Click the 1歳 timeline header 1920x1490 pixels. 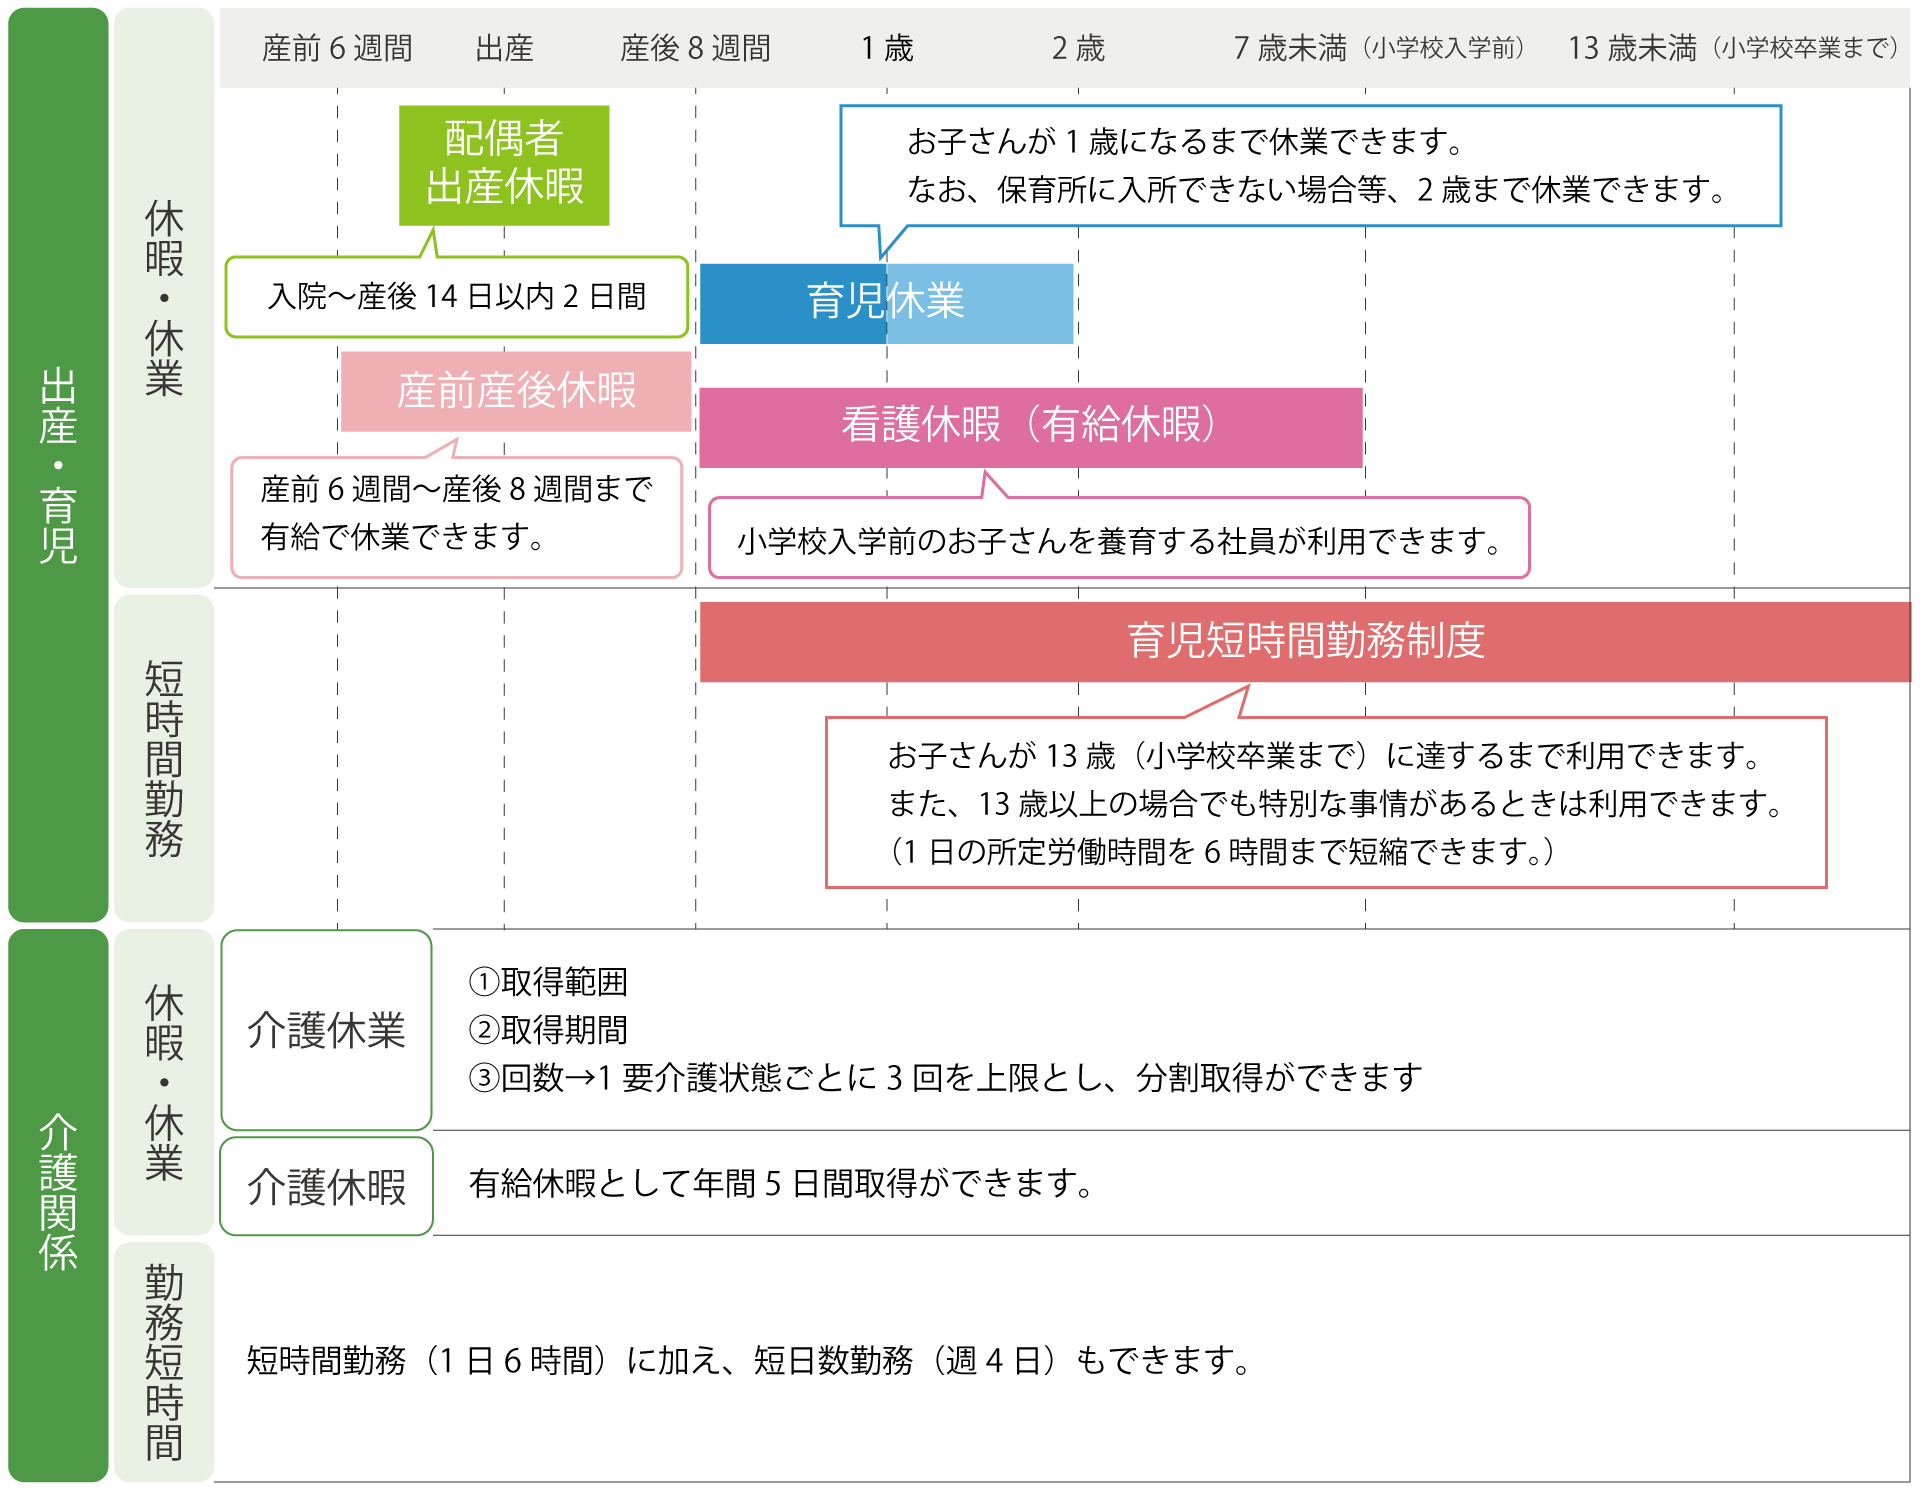[x=887, y=48]
